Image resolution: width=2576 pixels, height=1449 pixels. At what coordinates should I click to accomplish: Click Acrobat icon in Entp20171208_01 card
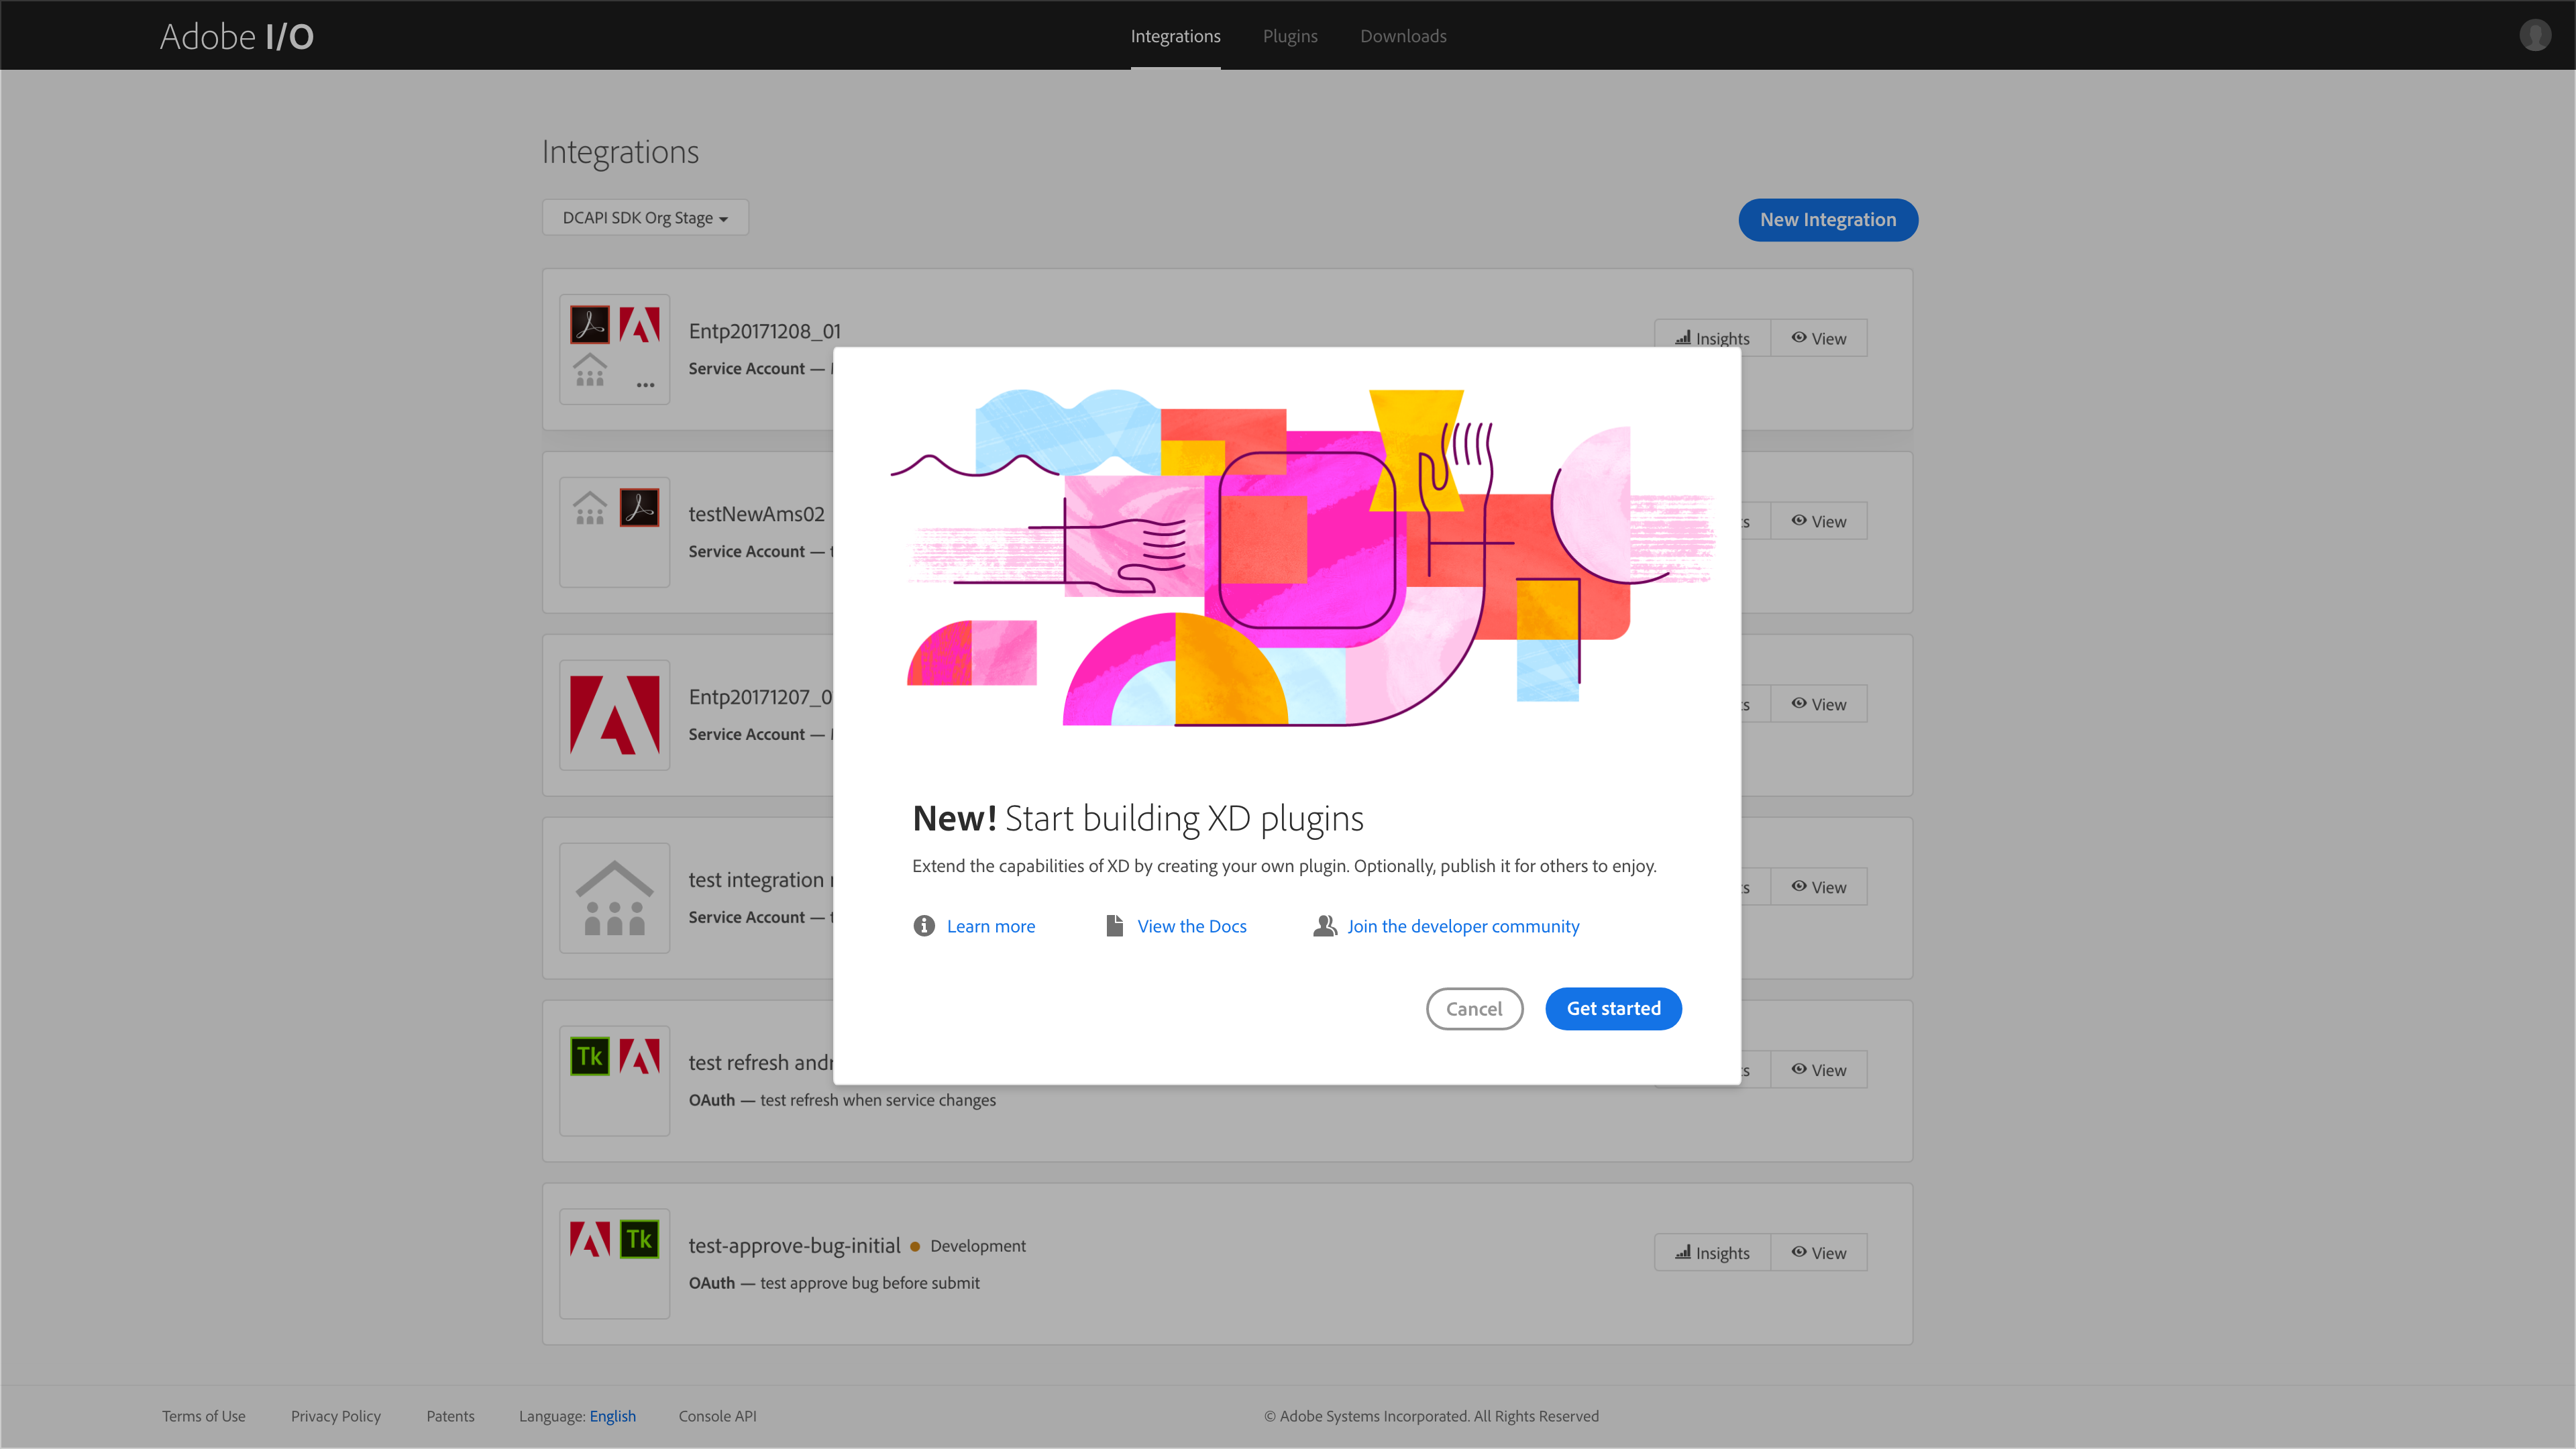coord(590,324)
